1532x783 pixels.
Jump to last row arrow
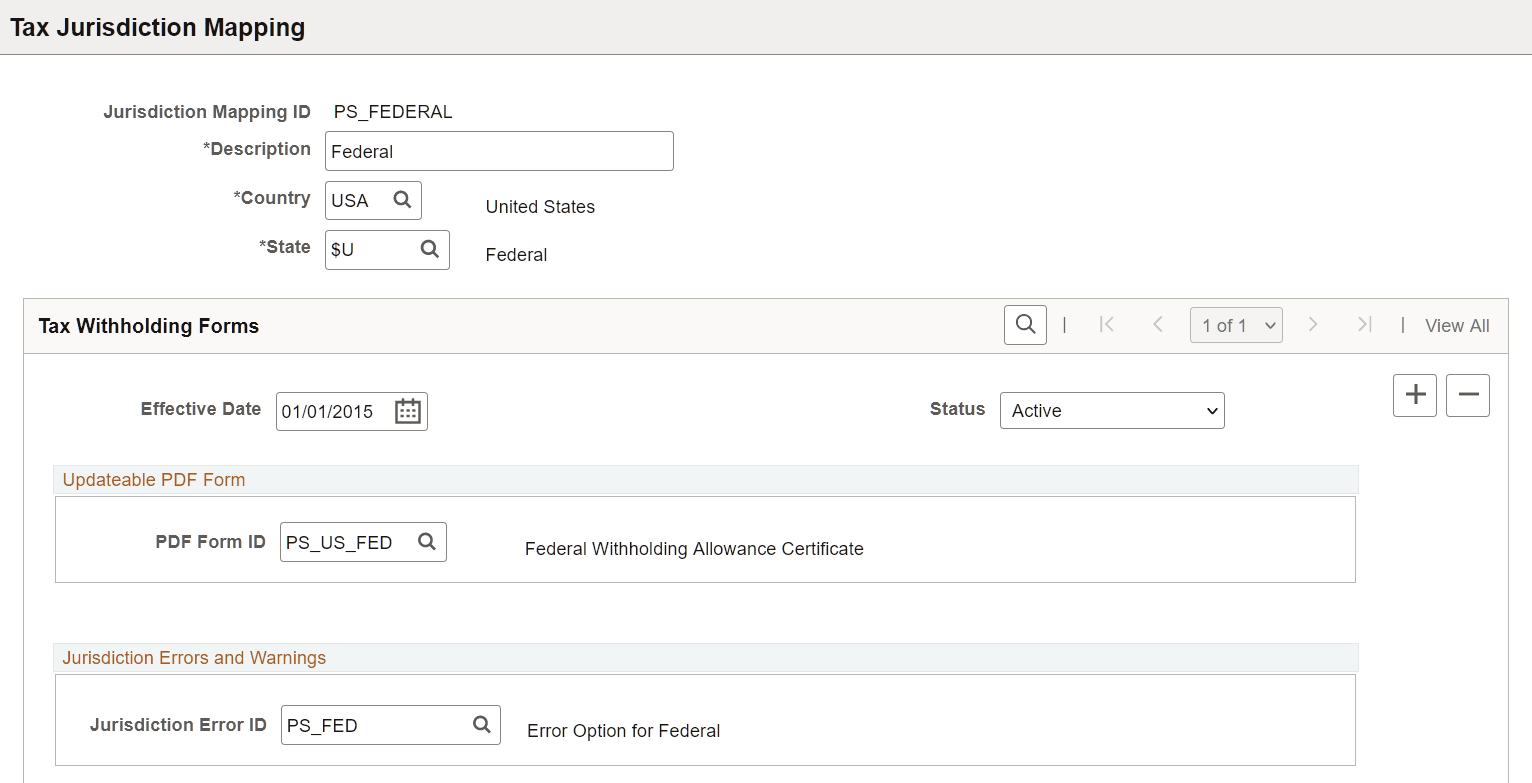1364,325
